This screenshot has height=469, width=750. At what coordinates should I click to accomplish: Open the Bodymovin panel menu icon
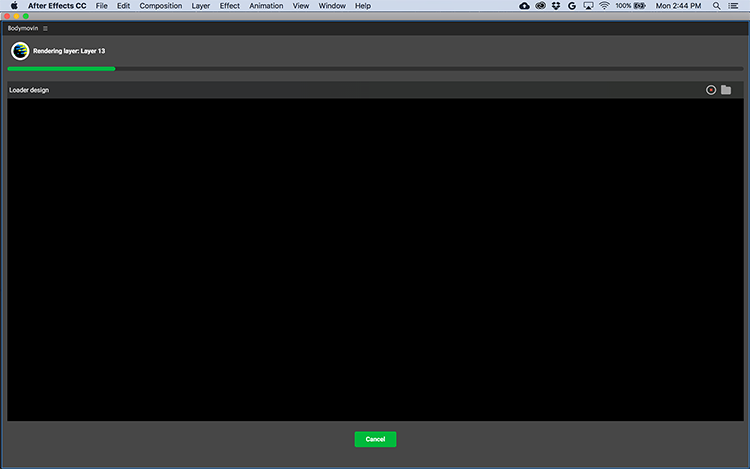point(45,28)
